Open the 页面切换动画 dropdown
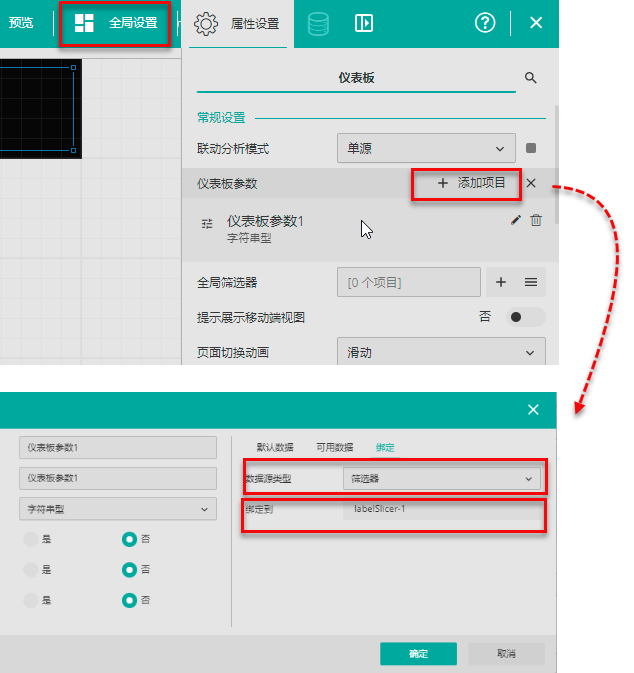Screen dimensions: 634x673 coord(441,353)
